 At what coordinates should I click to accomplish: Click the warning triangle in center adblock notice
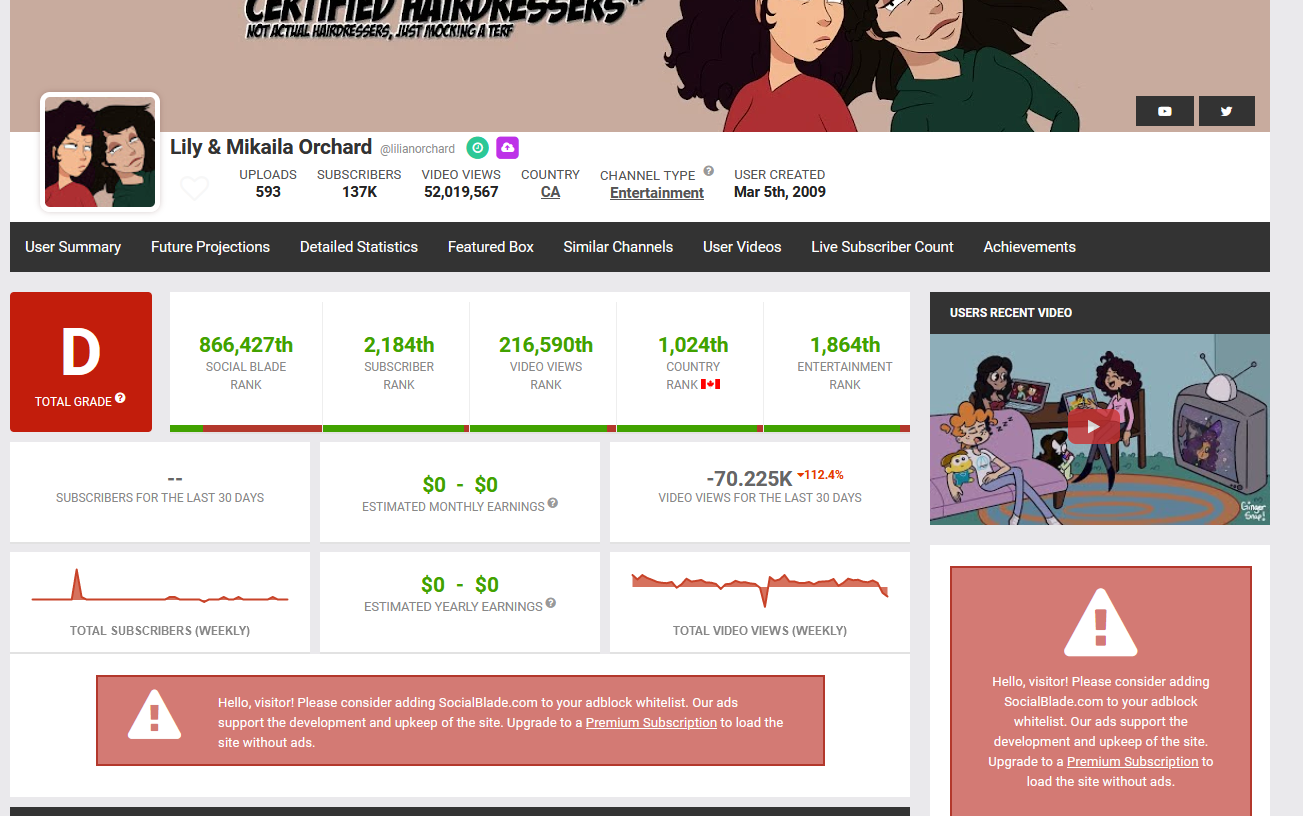154,714
